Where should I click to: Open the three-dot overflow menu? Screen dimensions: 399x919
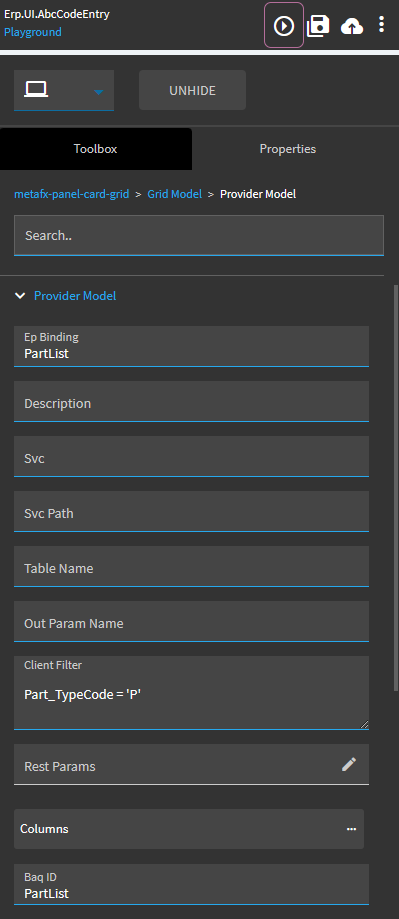click(x=381, y=25)
